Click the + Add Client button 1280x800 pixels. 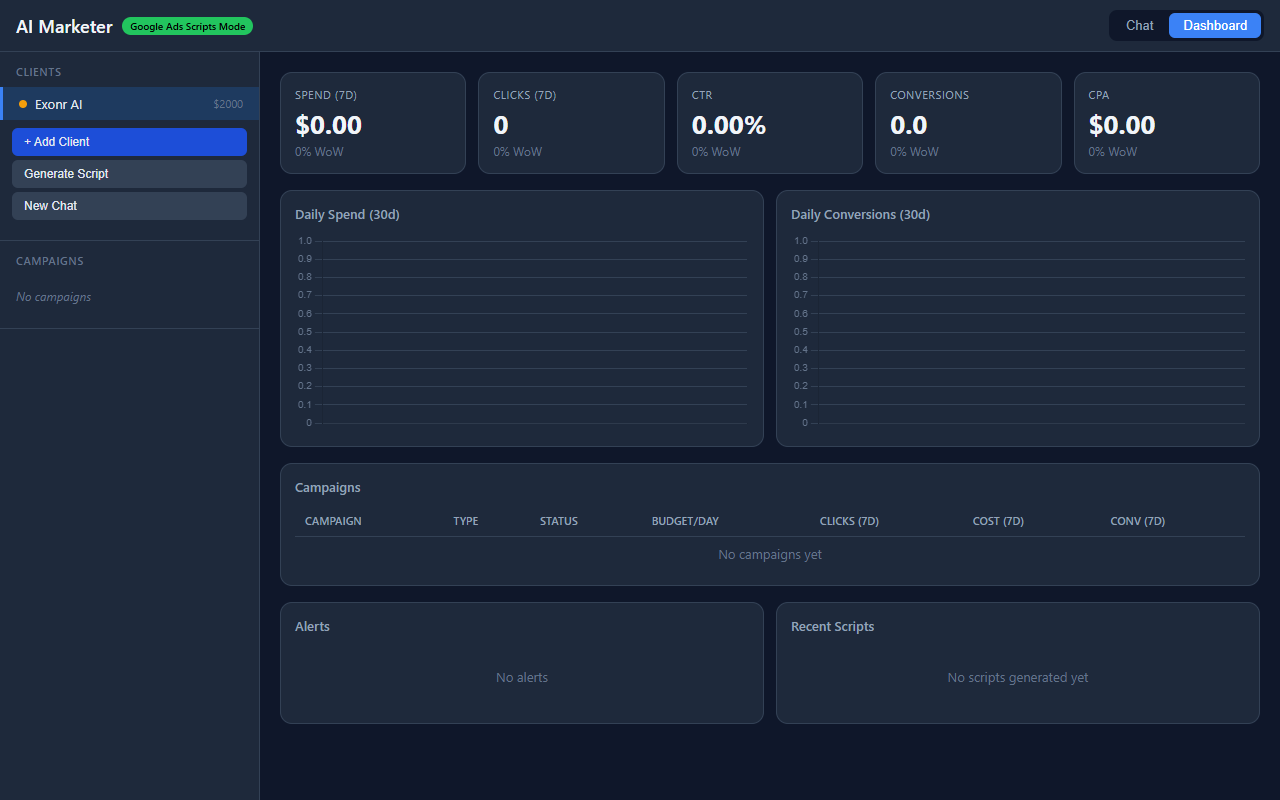[x=129, y=141]
